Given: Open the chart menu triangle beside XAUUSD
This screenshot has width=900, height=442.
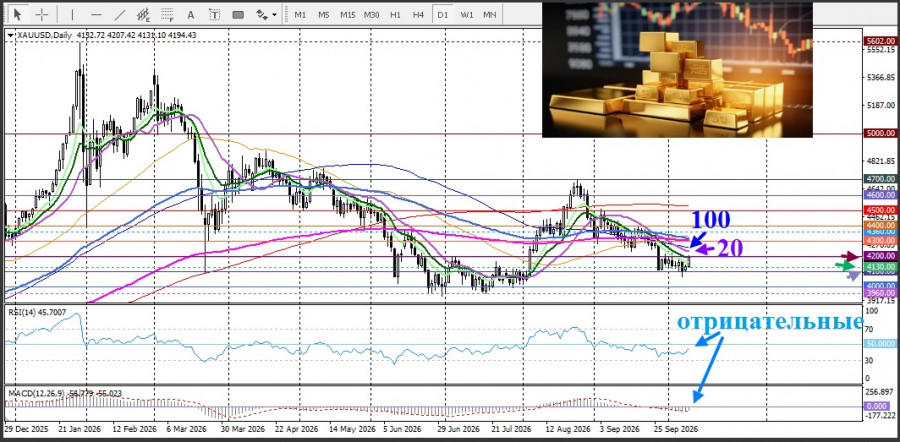Looking at the screenshot, I should pyautogui.click(x=11, y=36).
